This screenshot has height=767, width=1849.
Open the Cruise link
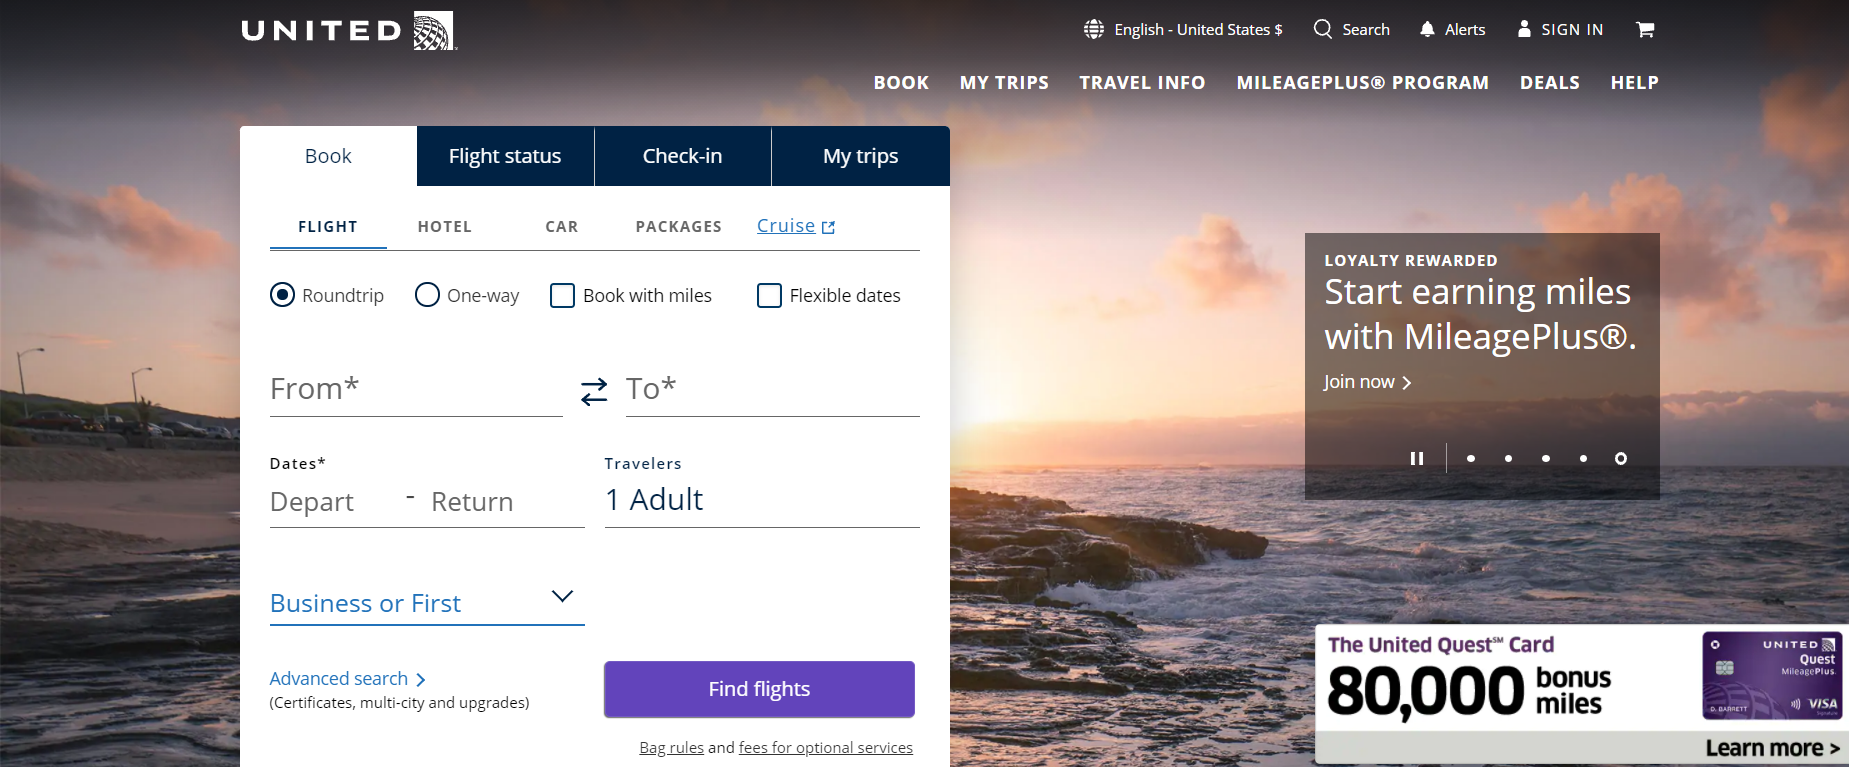tap(786, 226)
